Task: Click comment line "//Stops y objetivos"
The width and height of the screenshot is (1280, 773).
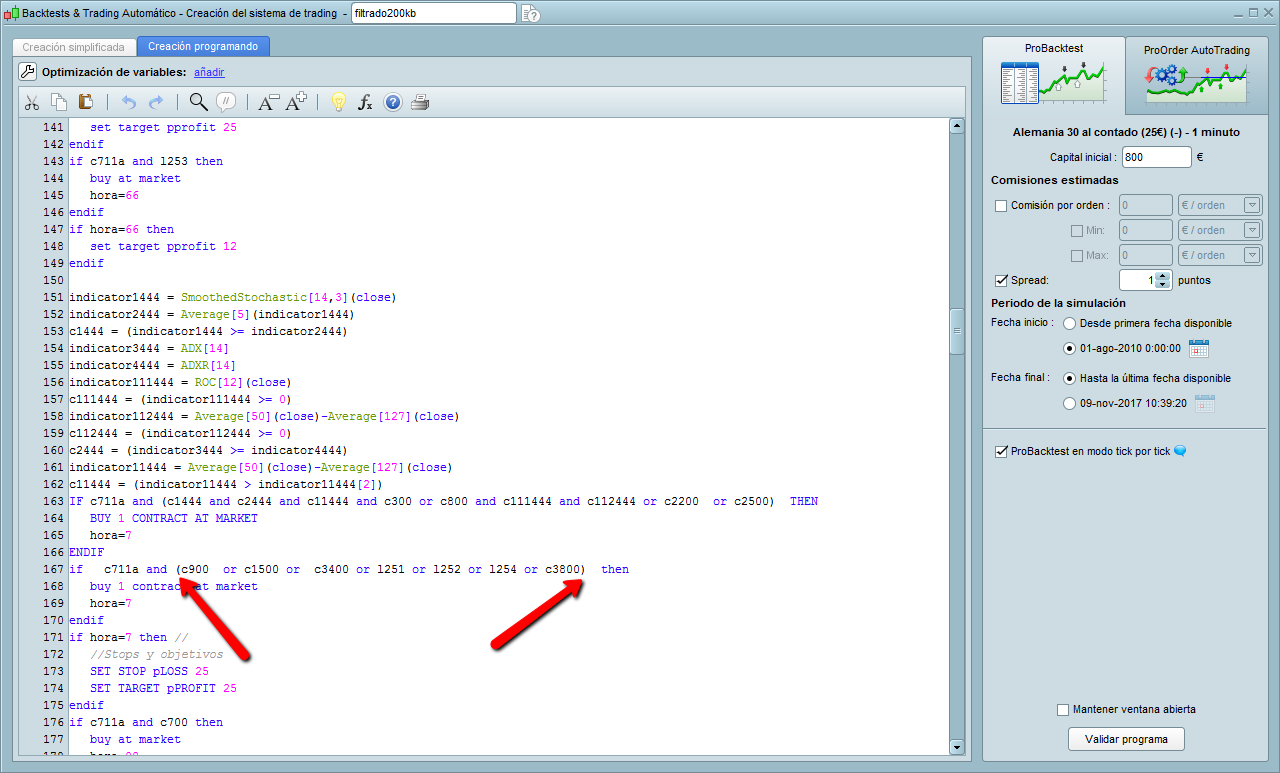Action: click(x=156, y=654)
